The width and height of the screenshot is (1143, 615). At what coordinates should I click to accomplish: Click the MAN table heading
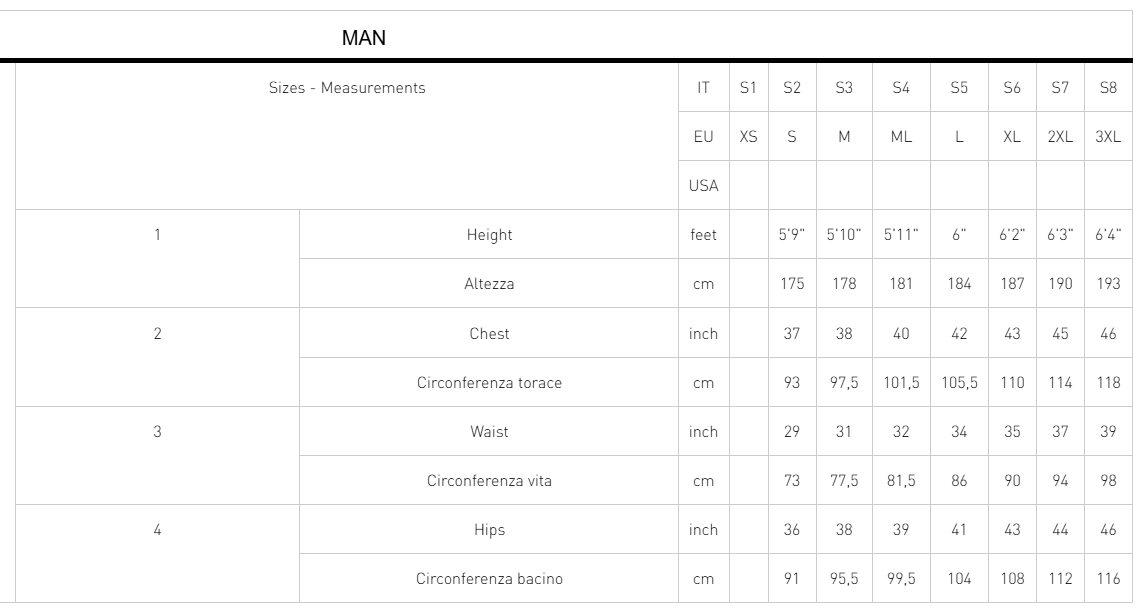(364, 38)
